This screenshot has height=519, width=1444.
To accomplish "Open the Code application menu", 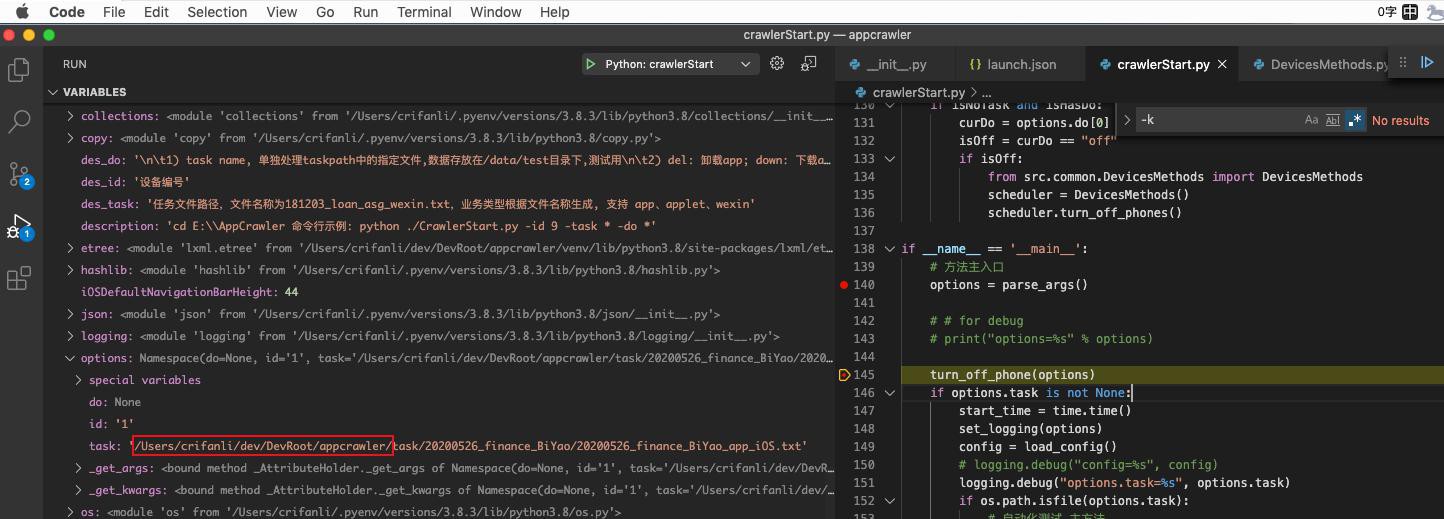I will click(67, 12).
